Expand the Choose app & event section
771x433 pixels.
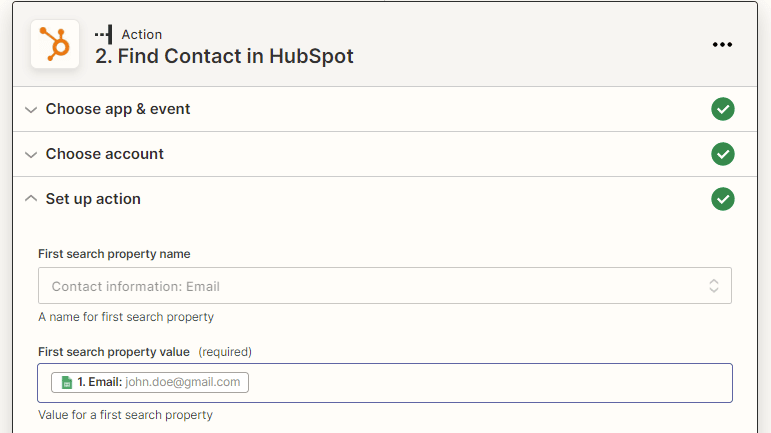click(x=31, y=110)
